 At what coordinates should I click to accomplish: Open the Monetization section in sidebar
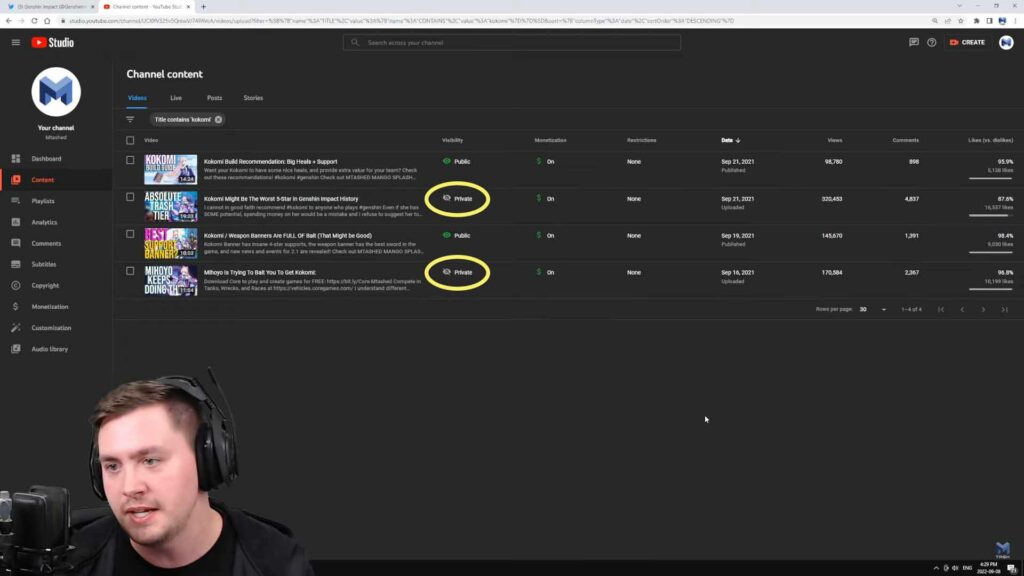point(49,307)
